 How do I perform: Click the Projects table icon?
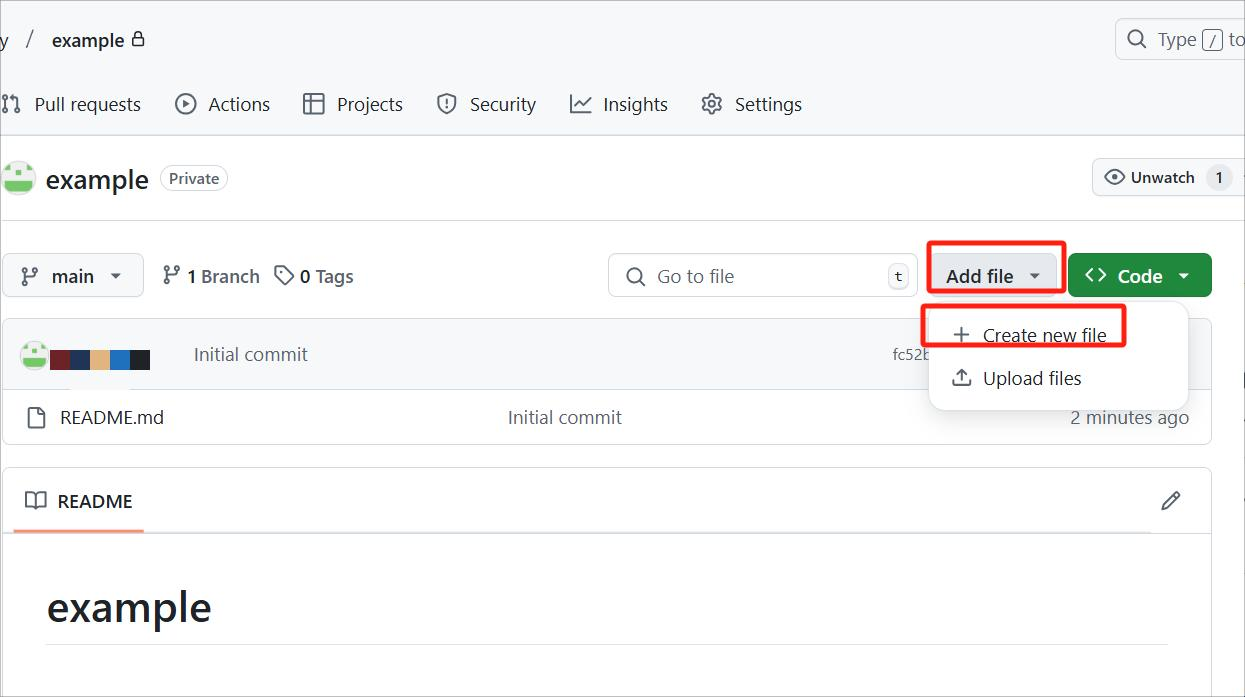point(314,104)
